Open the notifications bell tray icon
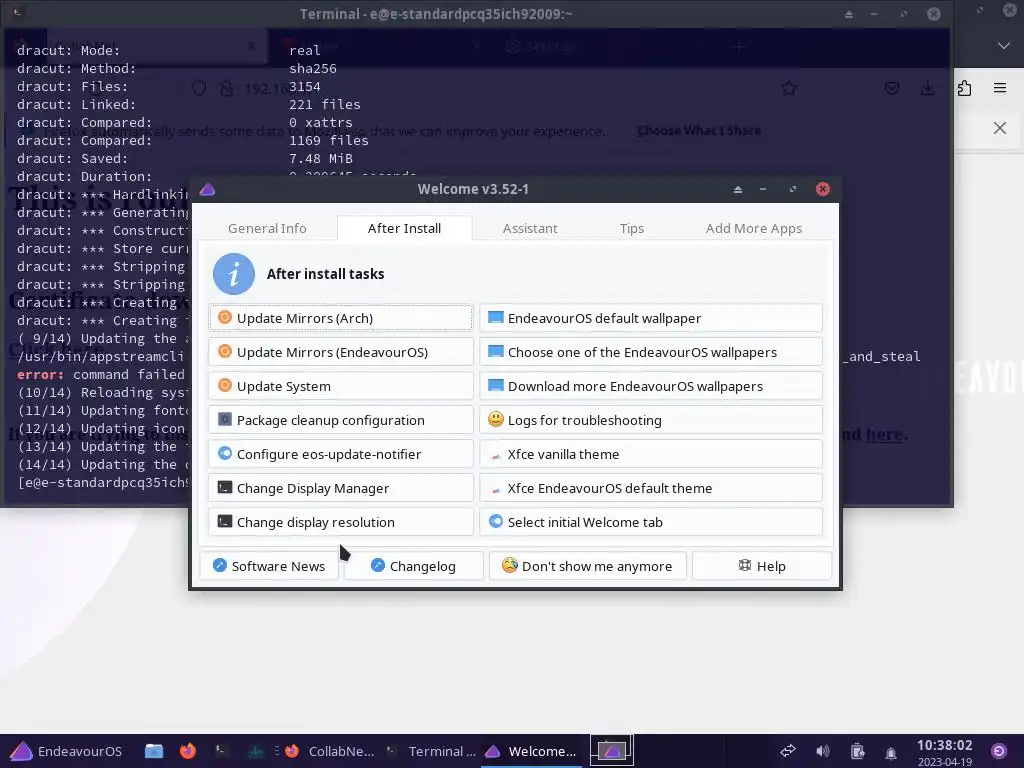This screenshot has width=1024, height=768. (891, 752)
